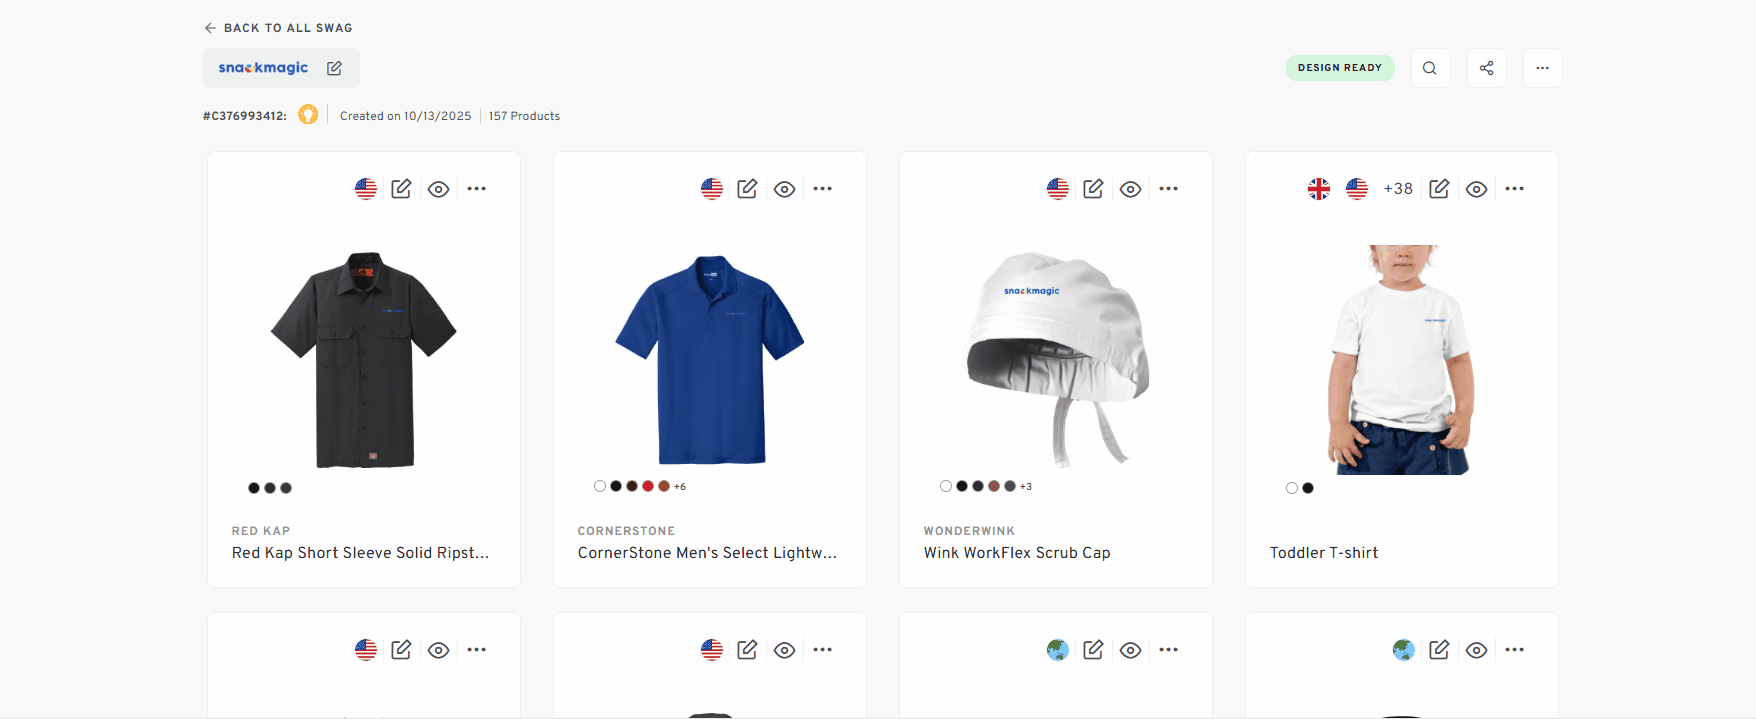Click US flag on Wink scrub cap card
The height and width of the screenshot is (719, 1756).
pyautogui.click(x=1058, y=189)
